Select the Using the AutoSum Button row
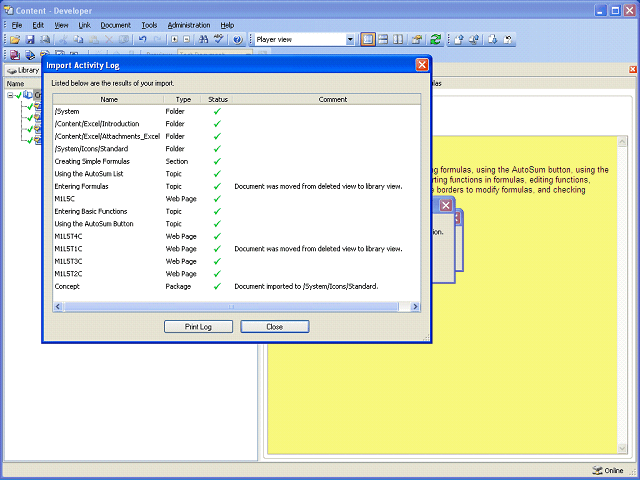The image size is (640, 480). 237,224
